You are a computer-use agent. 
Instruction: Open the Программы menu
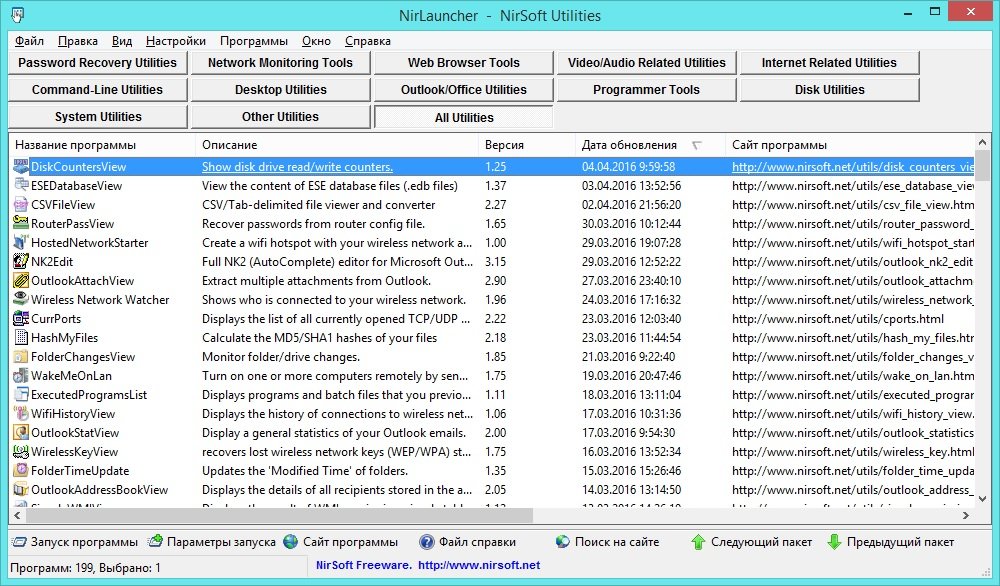pyautogui.click(x=254, y=41)
